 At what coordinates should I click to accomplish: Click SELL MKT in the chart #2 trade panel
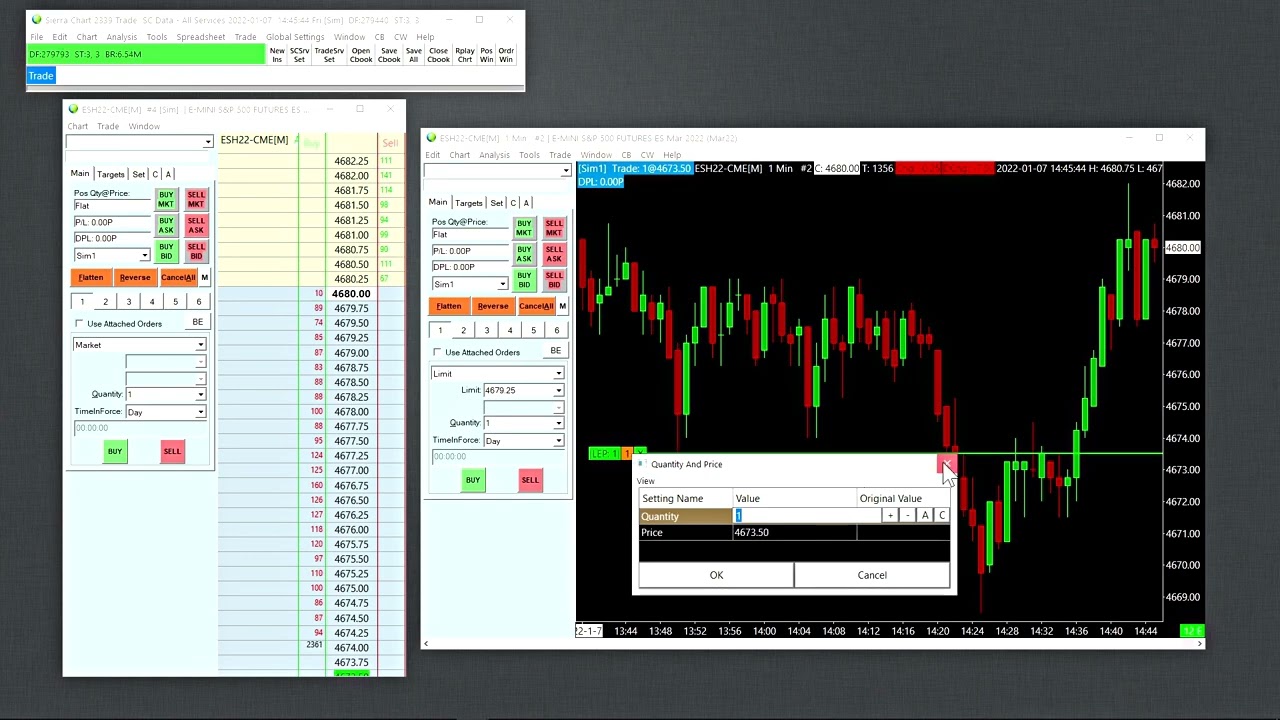pos(554,229)
